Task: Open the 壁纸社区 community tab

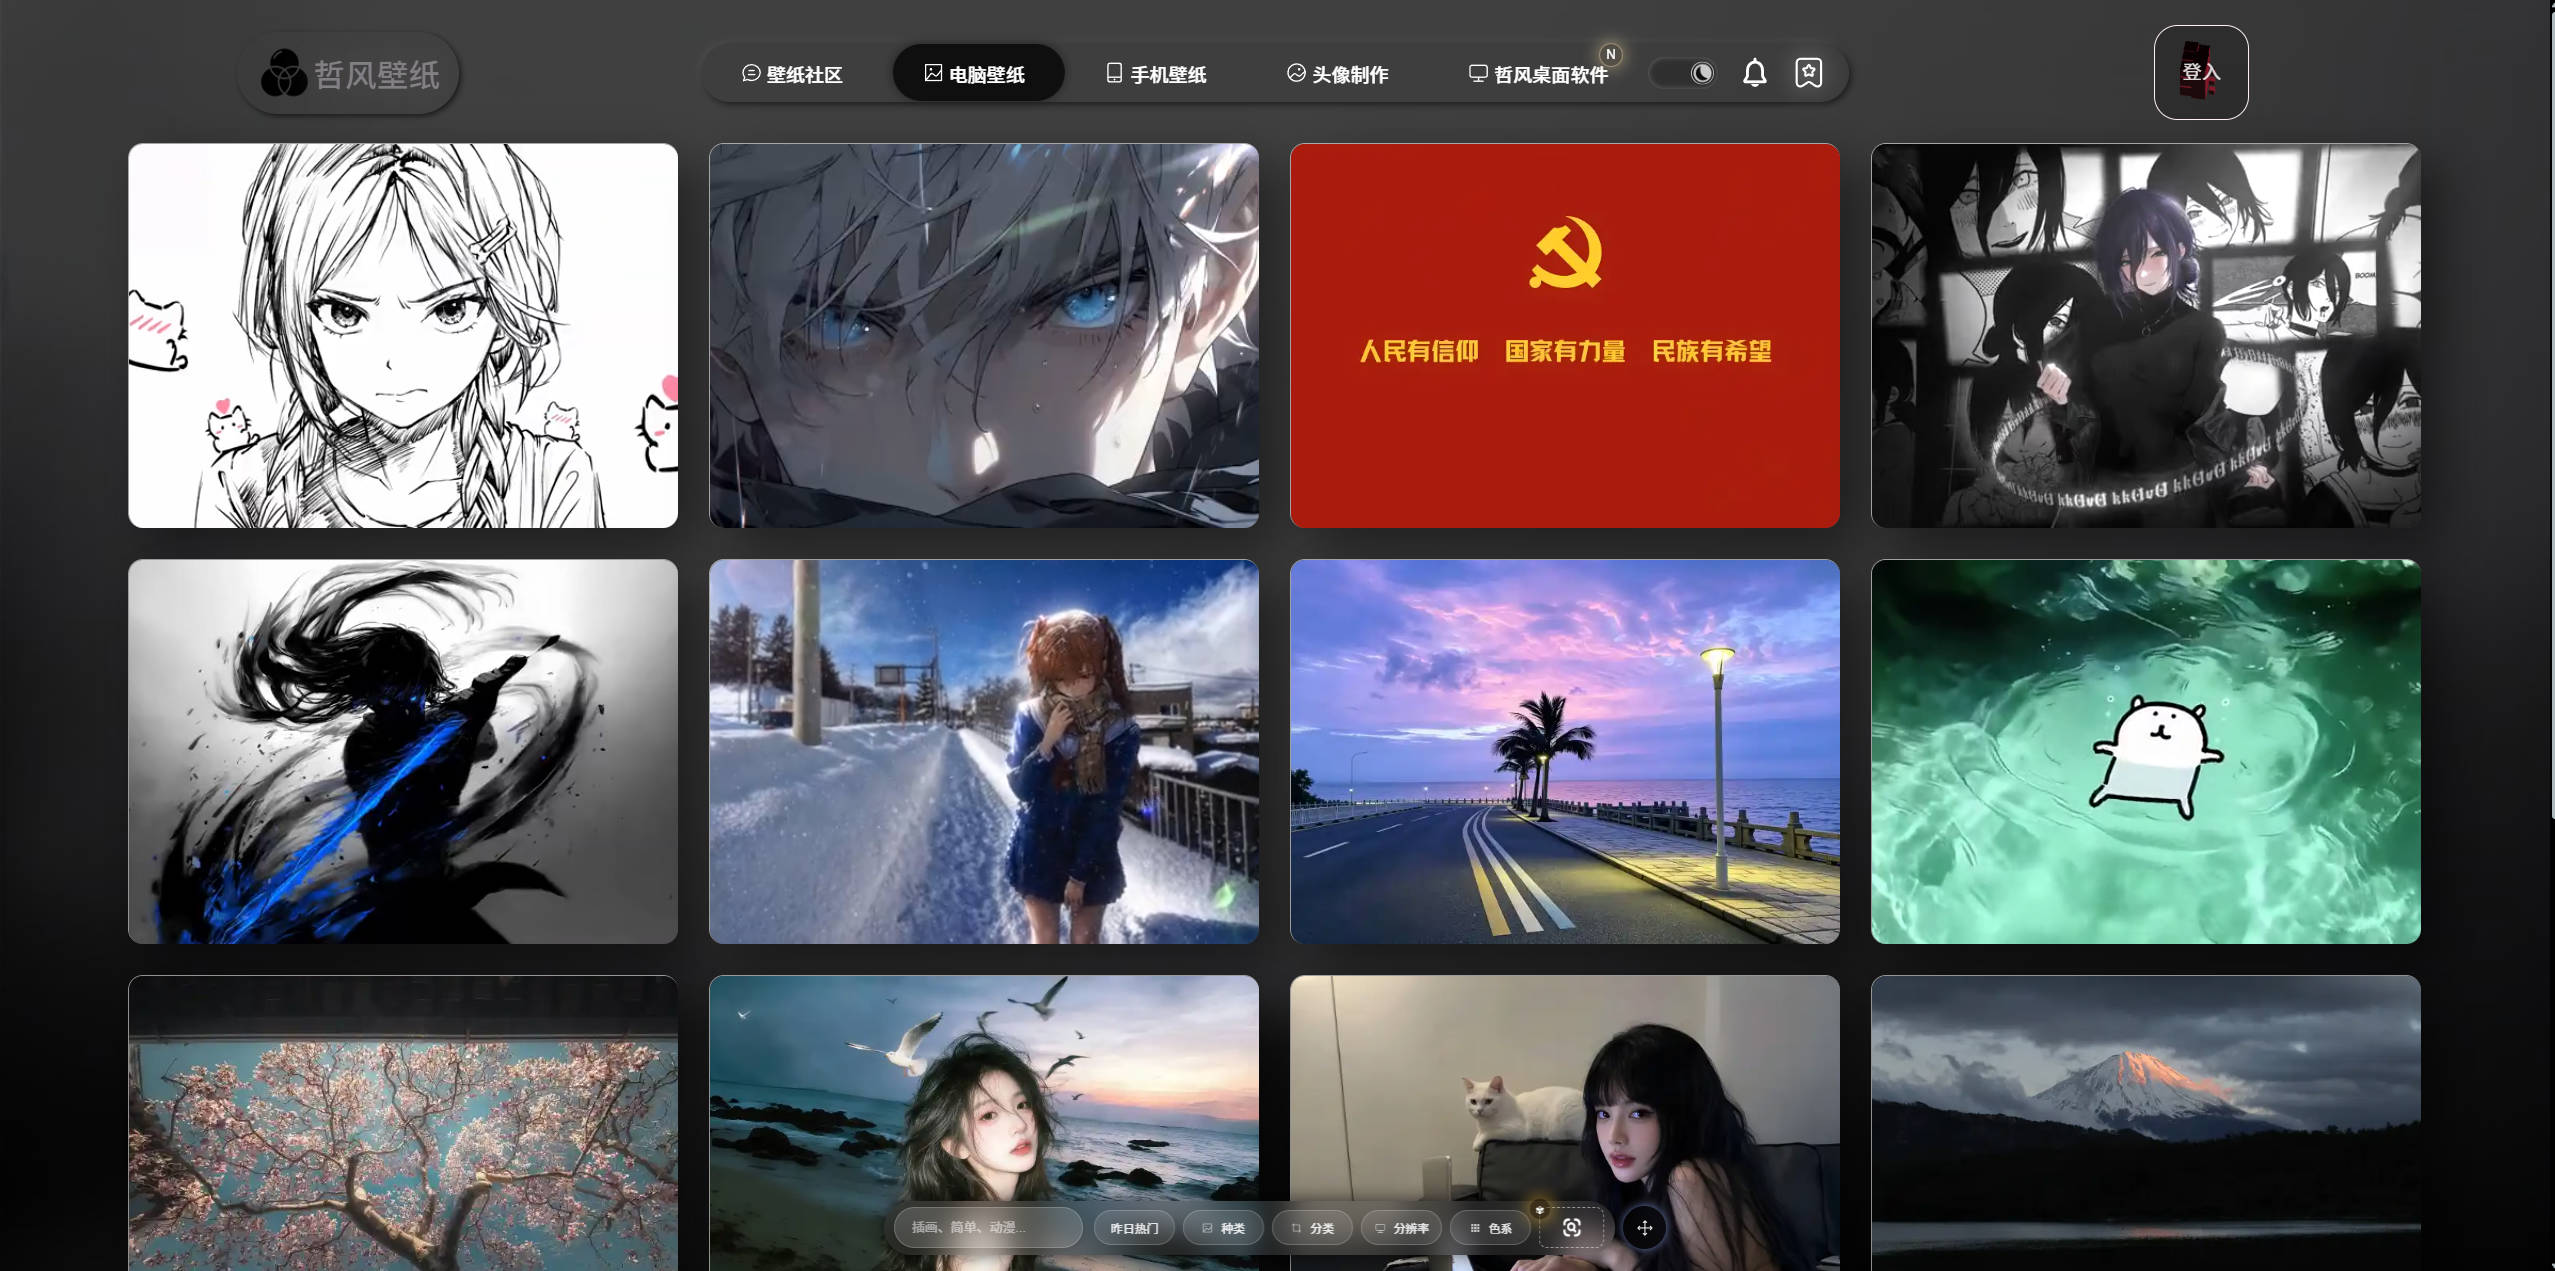Action: (792, 74)
